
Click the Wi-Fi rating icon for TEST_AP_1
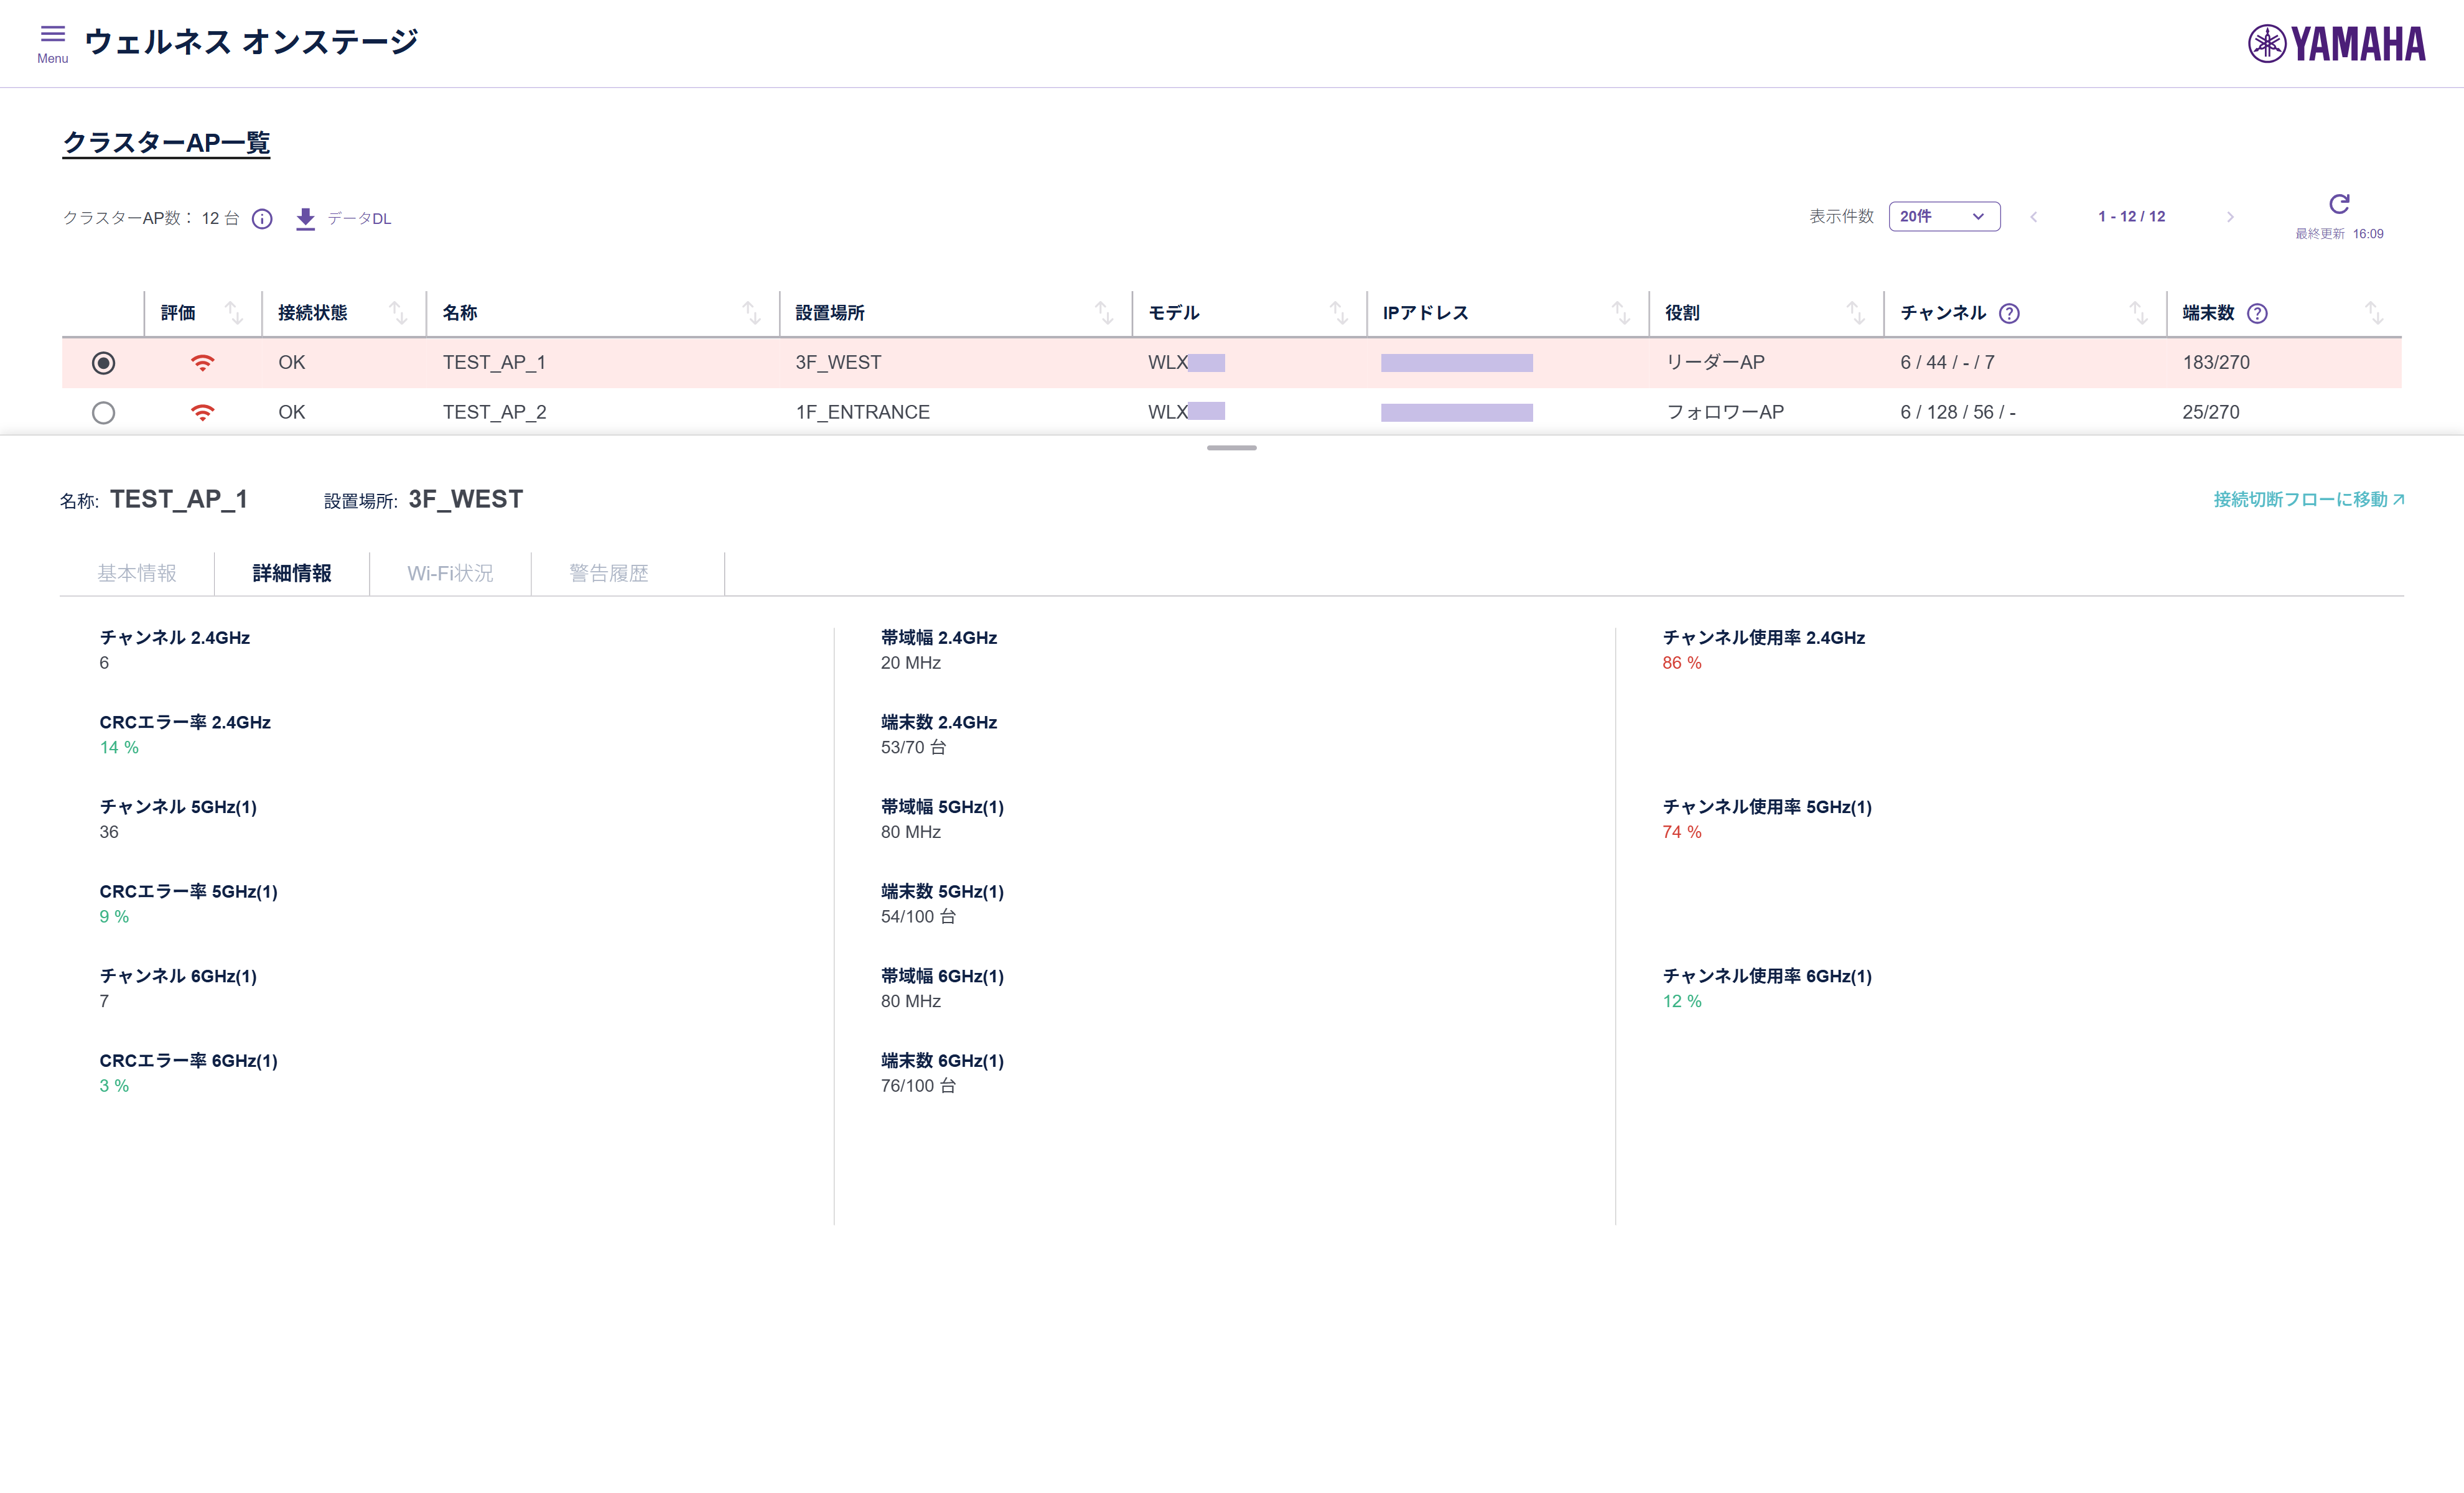coord(202,362)
